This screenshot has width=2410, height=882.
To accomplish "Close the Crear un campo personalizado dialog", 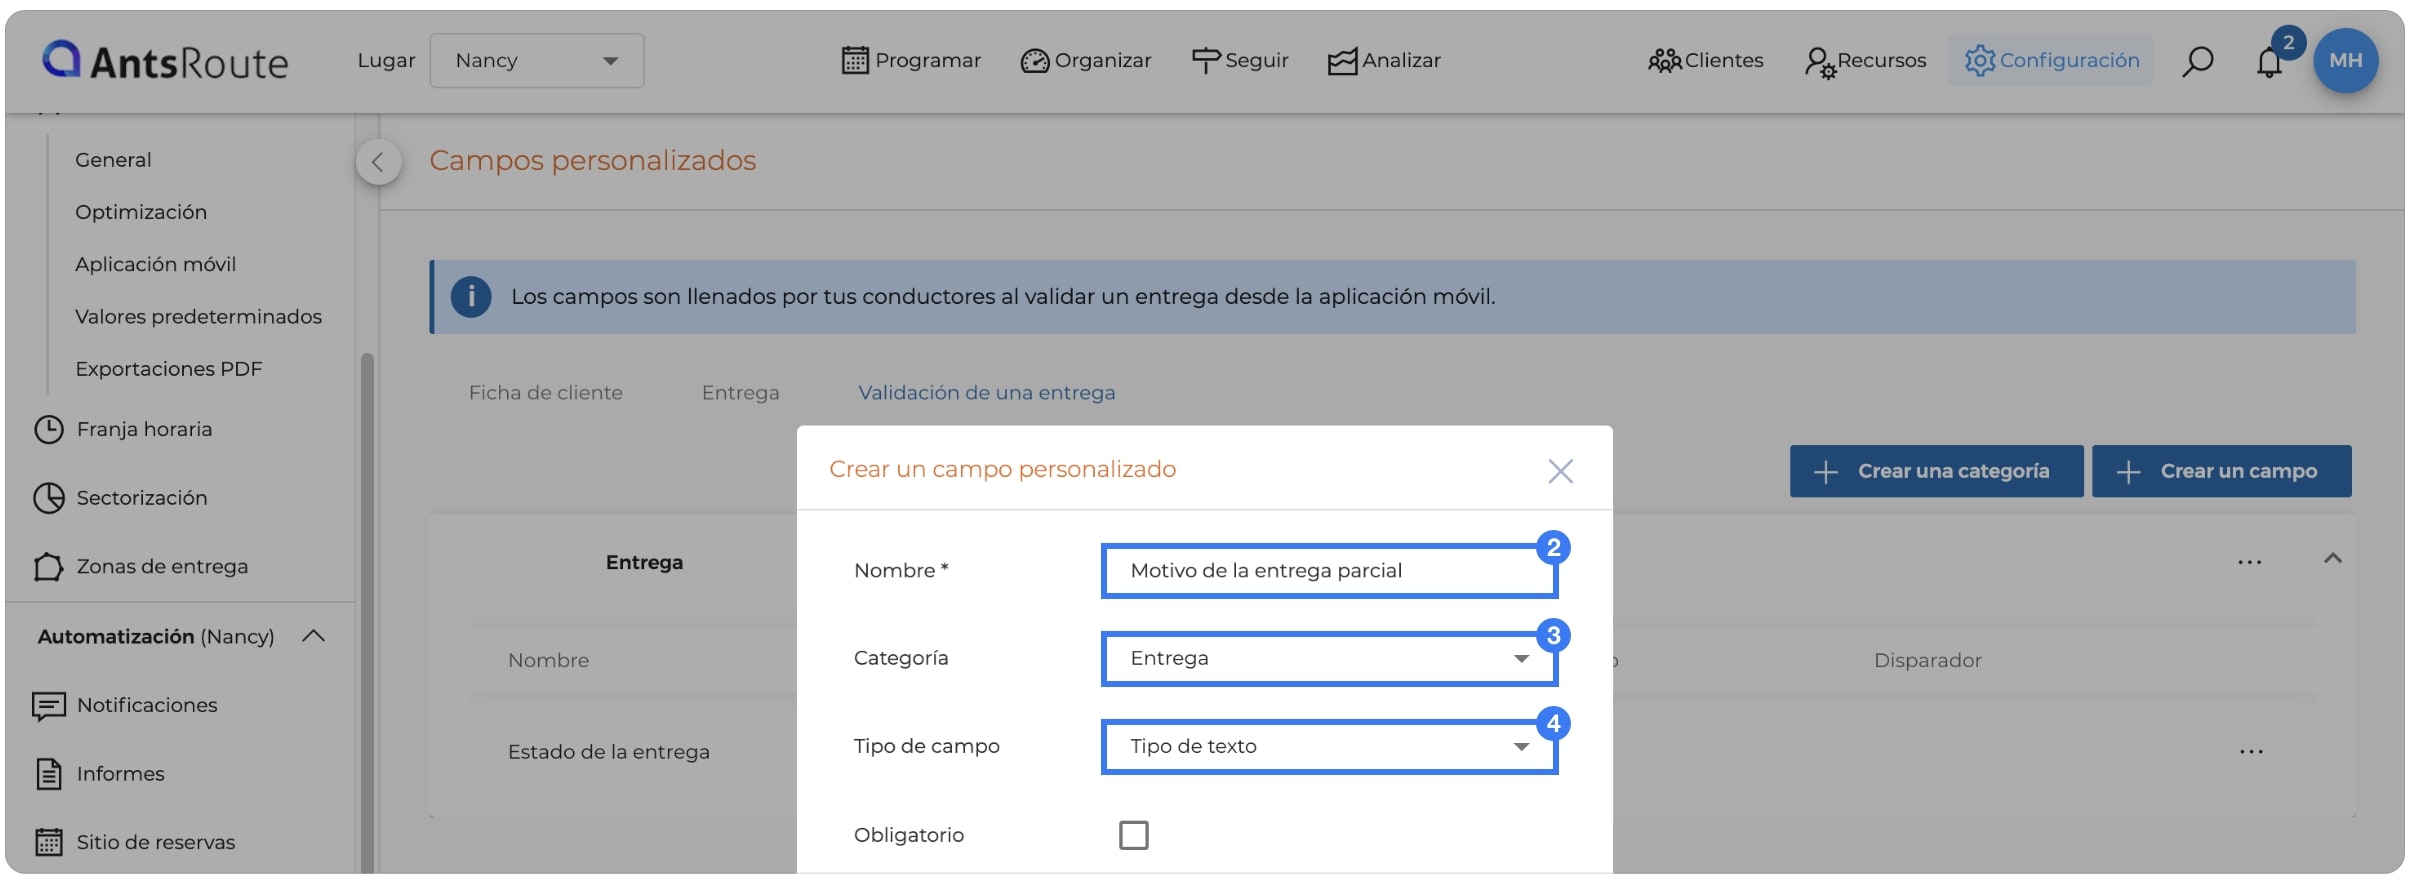I will tap(1560, 471).
